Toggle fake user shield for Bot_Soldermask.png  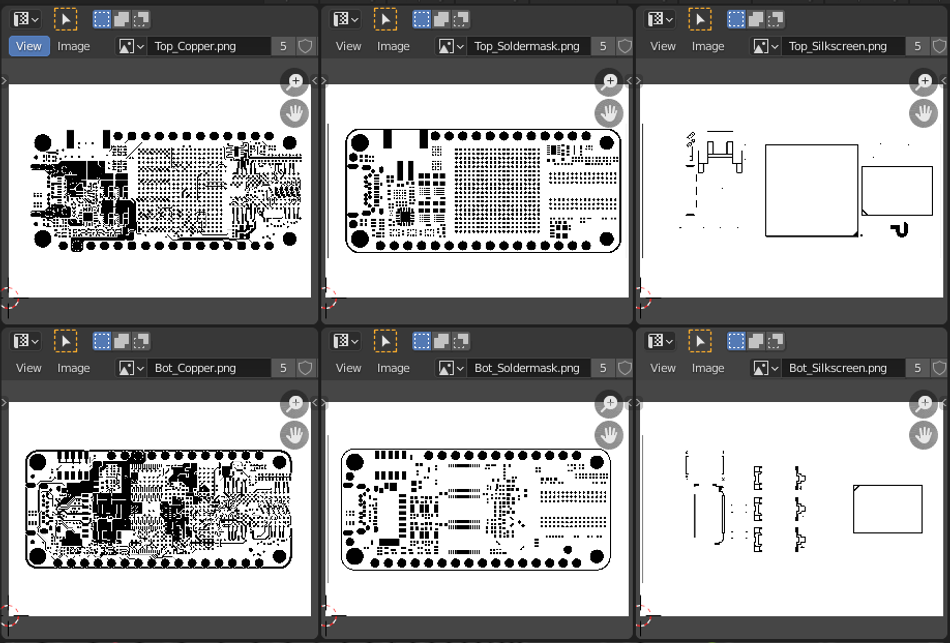click(625, 368)
